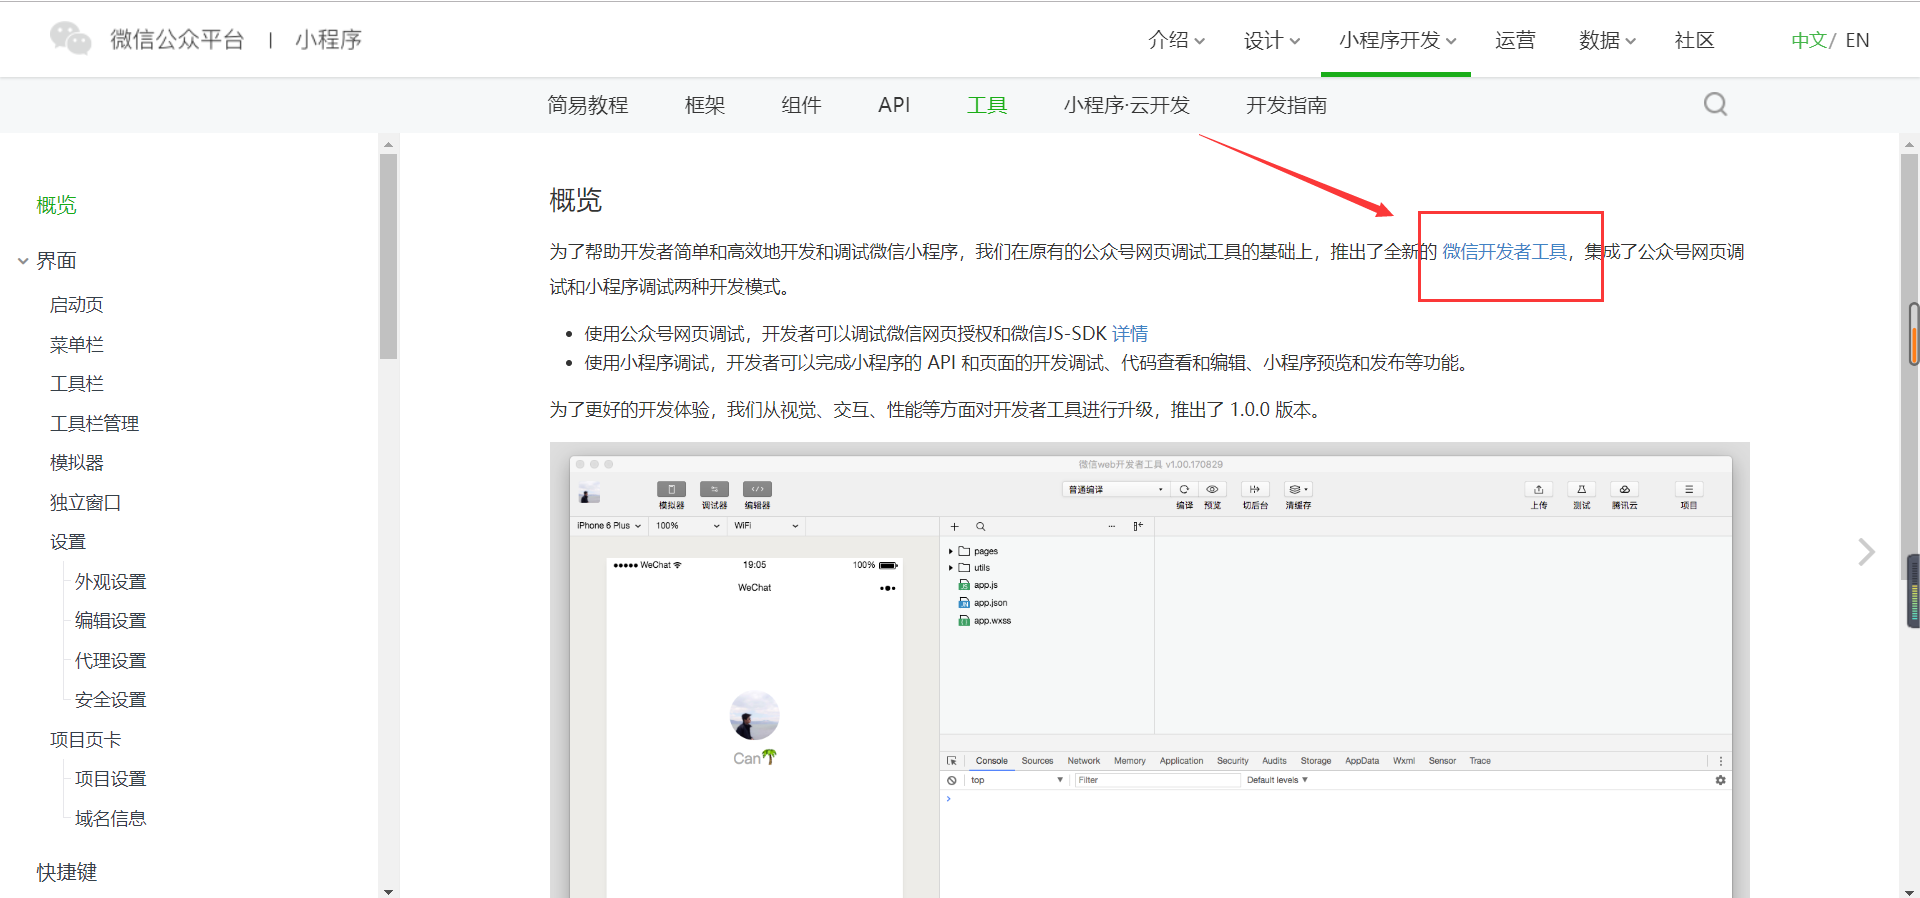1920x898 pixels.
Task: Switch language to 中文
Action: [x=1809, y=40]
